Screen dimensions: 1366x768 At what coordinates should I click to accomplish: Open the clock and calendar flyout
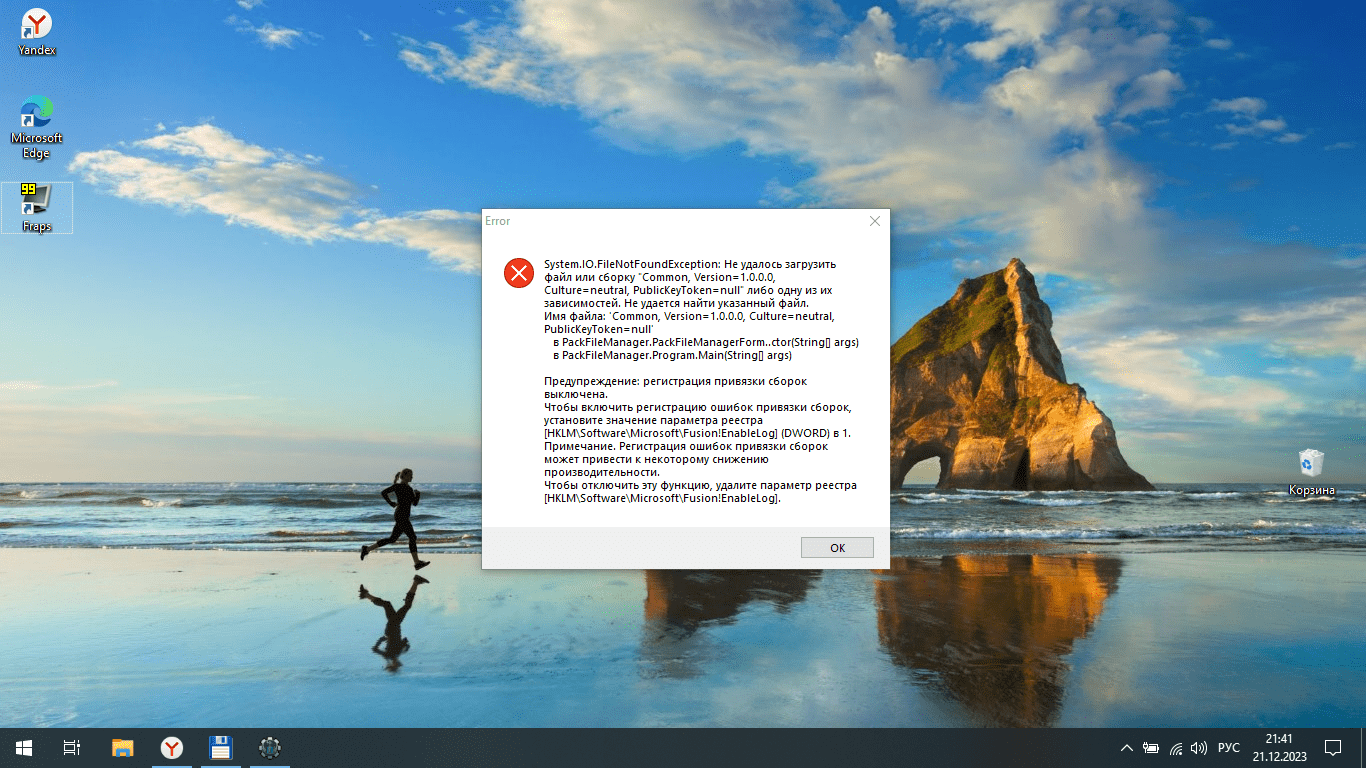pyautogui.click(x=1278, y=748)
